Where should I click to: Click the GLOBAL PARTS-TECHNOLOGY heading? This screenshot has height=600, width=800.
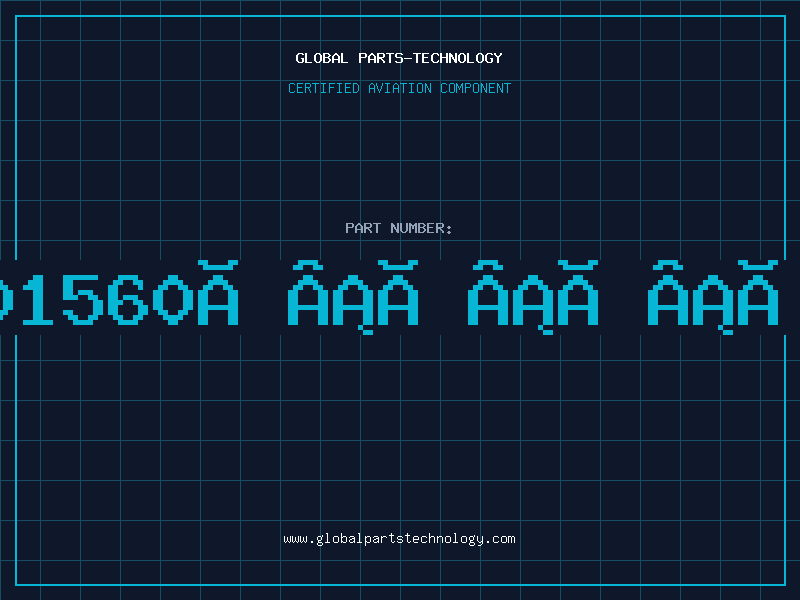point(399,58)
